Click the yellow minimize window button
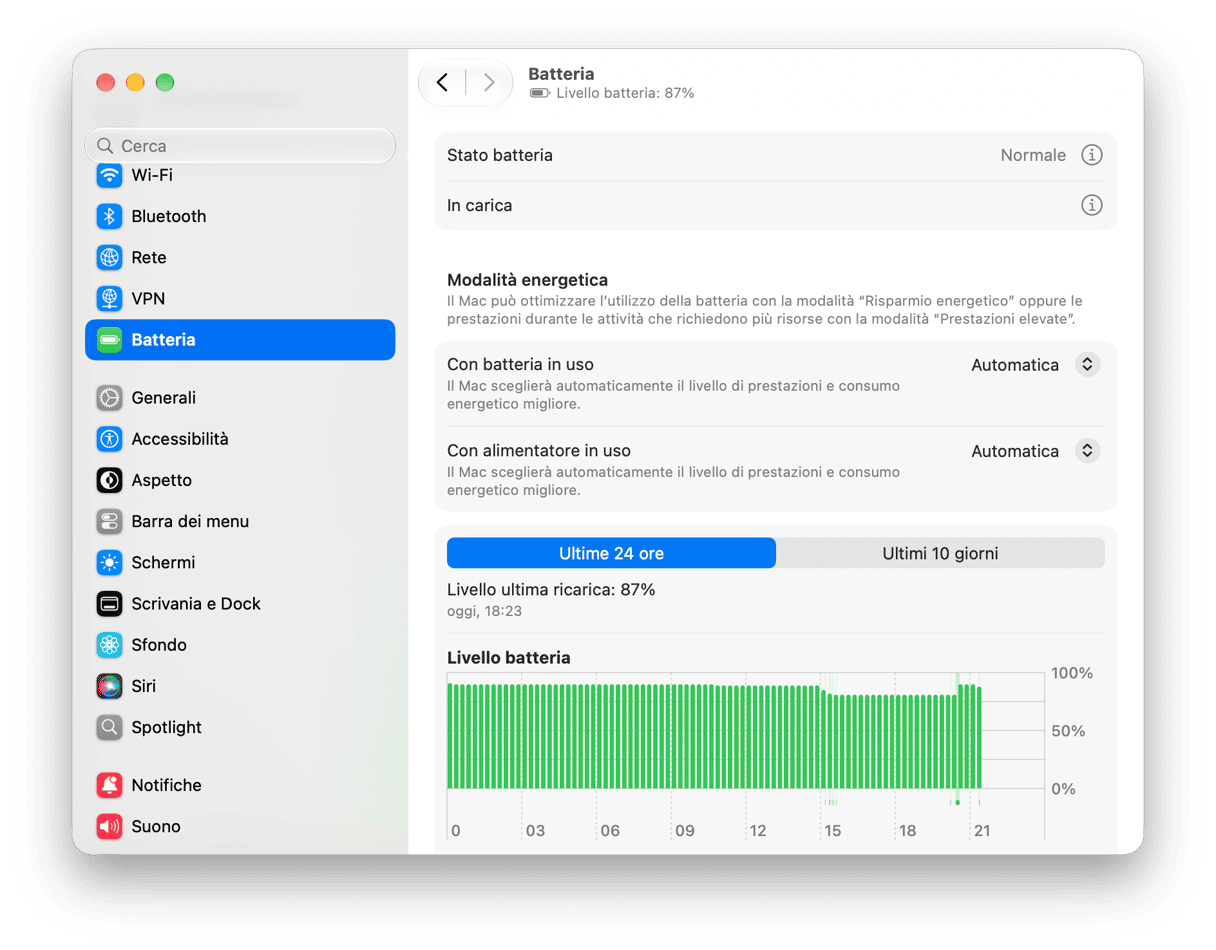This screenshot has width=1216, height=950. [135, 82]
